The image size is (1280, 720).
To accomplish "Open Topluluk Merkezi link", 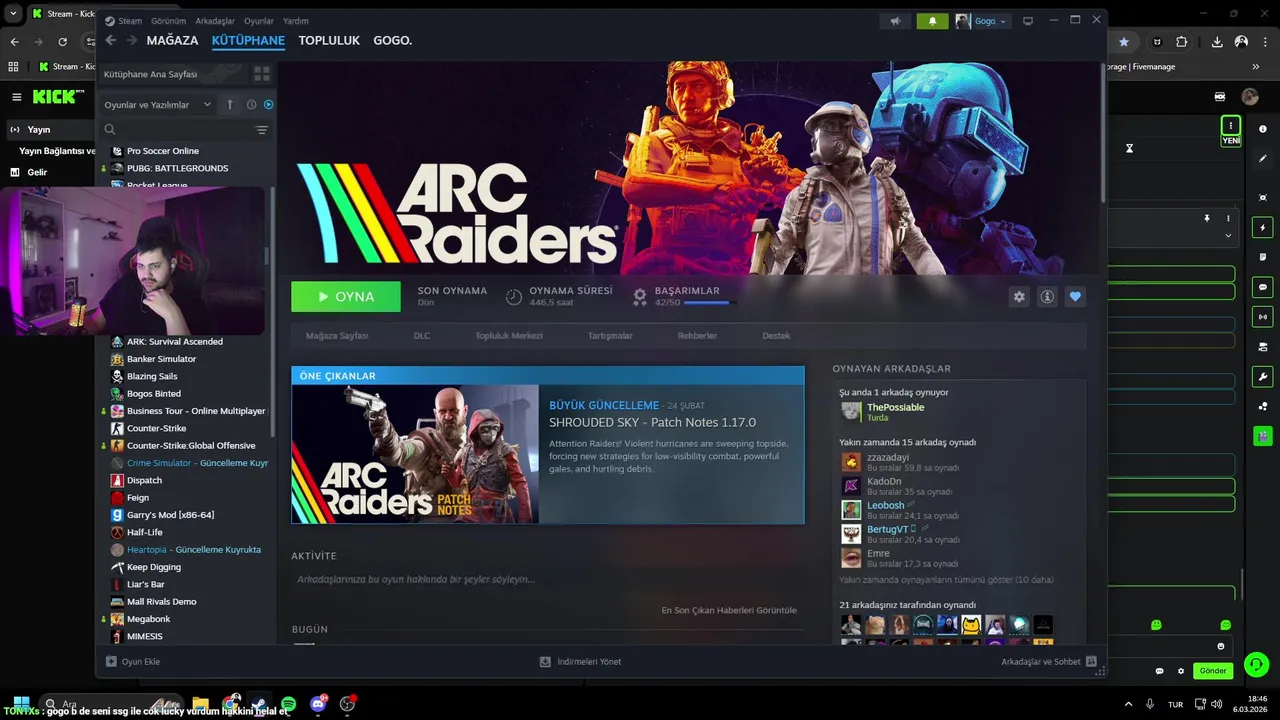I will [x=509, y=336].
